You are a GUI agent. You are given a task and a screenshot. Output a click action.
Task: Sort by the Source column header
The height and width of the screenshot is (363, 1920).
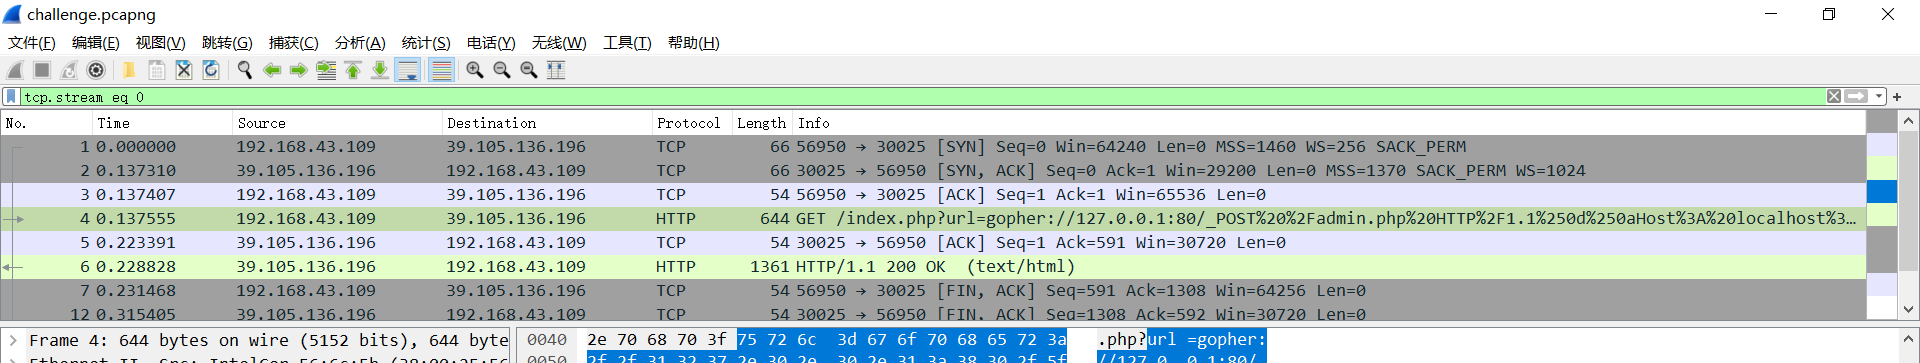pos(337,123)
